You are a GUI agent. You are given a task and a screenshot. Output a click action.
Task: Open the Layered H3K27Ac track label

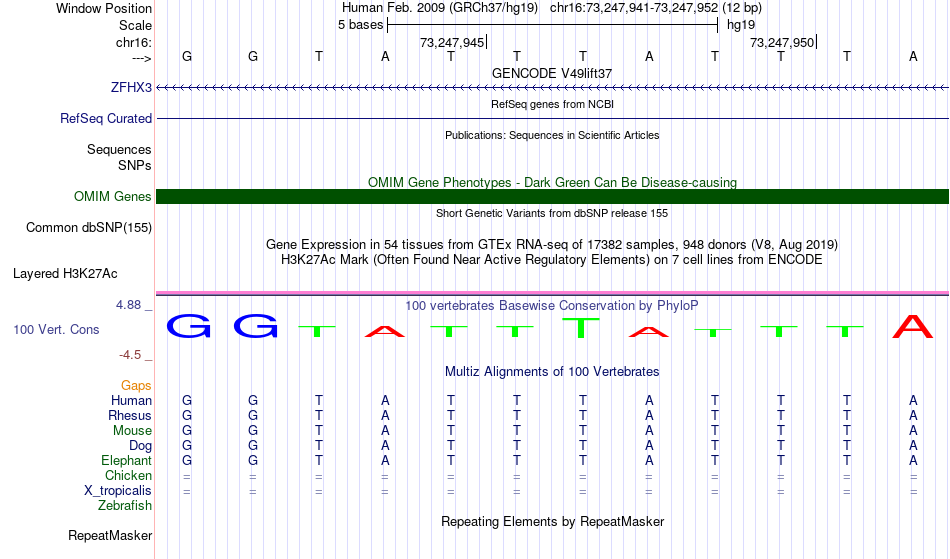65,274
